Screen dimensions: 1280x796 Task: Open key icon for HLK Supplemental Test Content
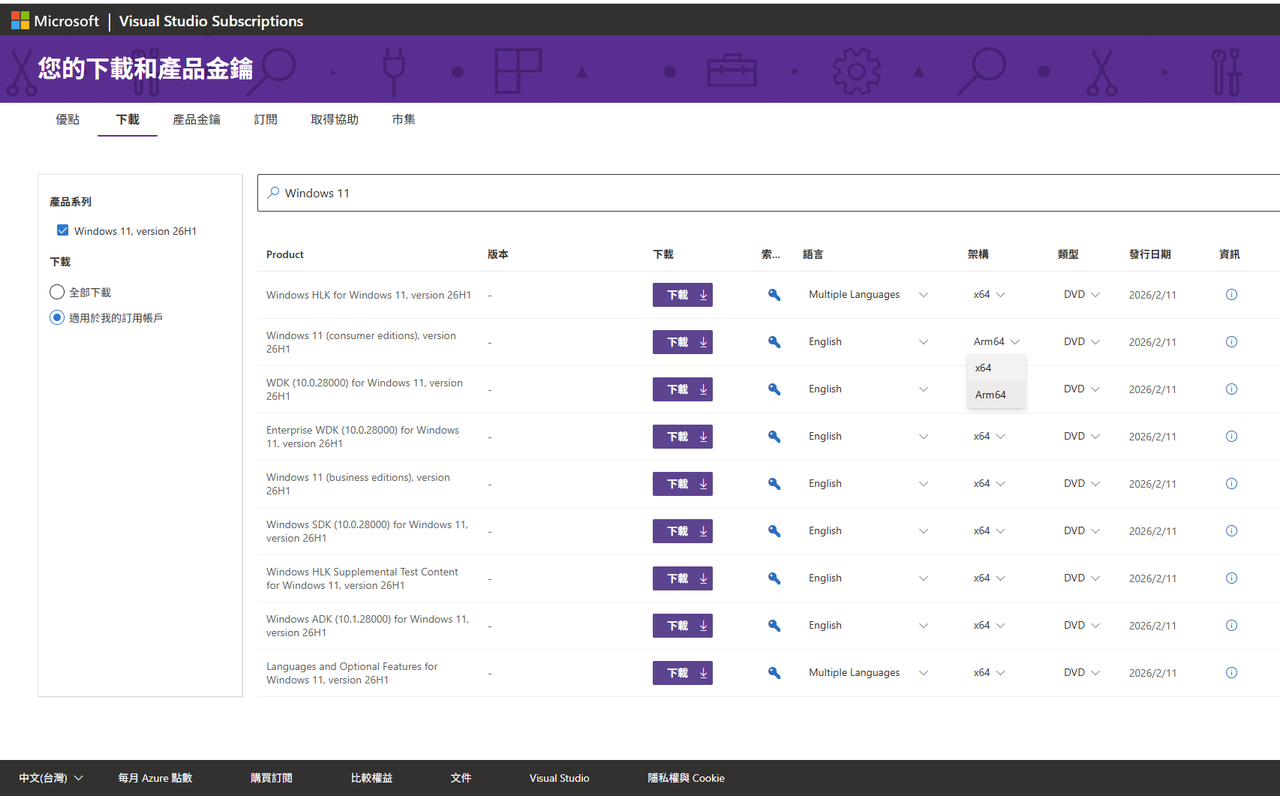tap(773, 578)
